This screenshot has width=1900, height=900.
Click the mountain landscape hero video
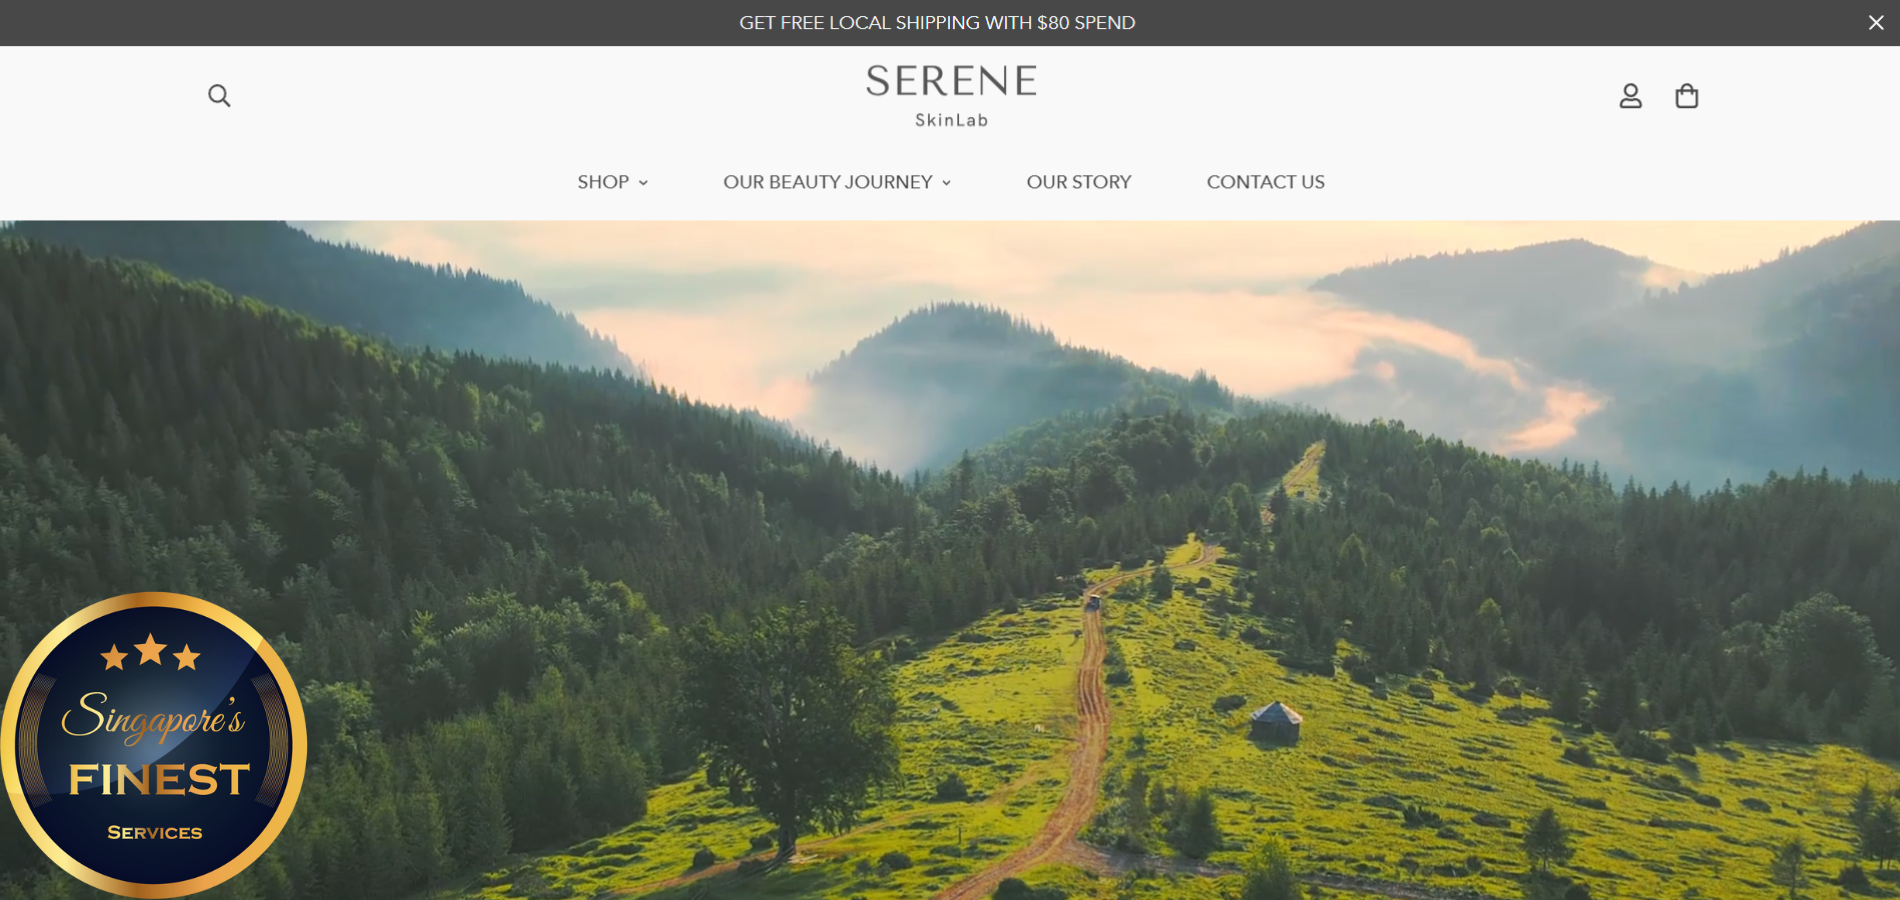[x=950, y=560]
